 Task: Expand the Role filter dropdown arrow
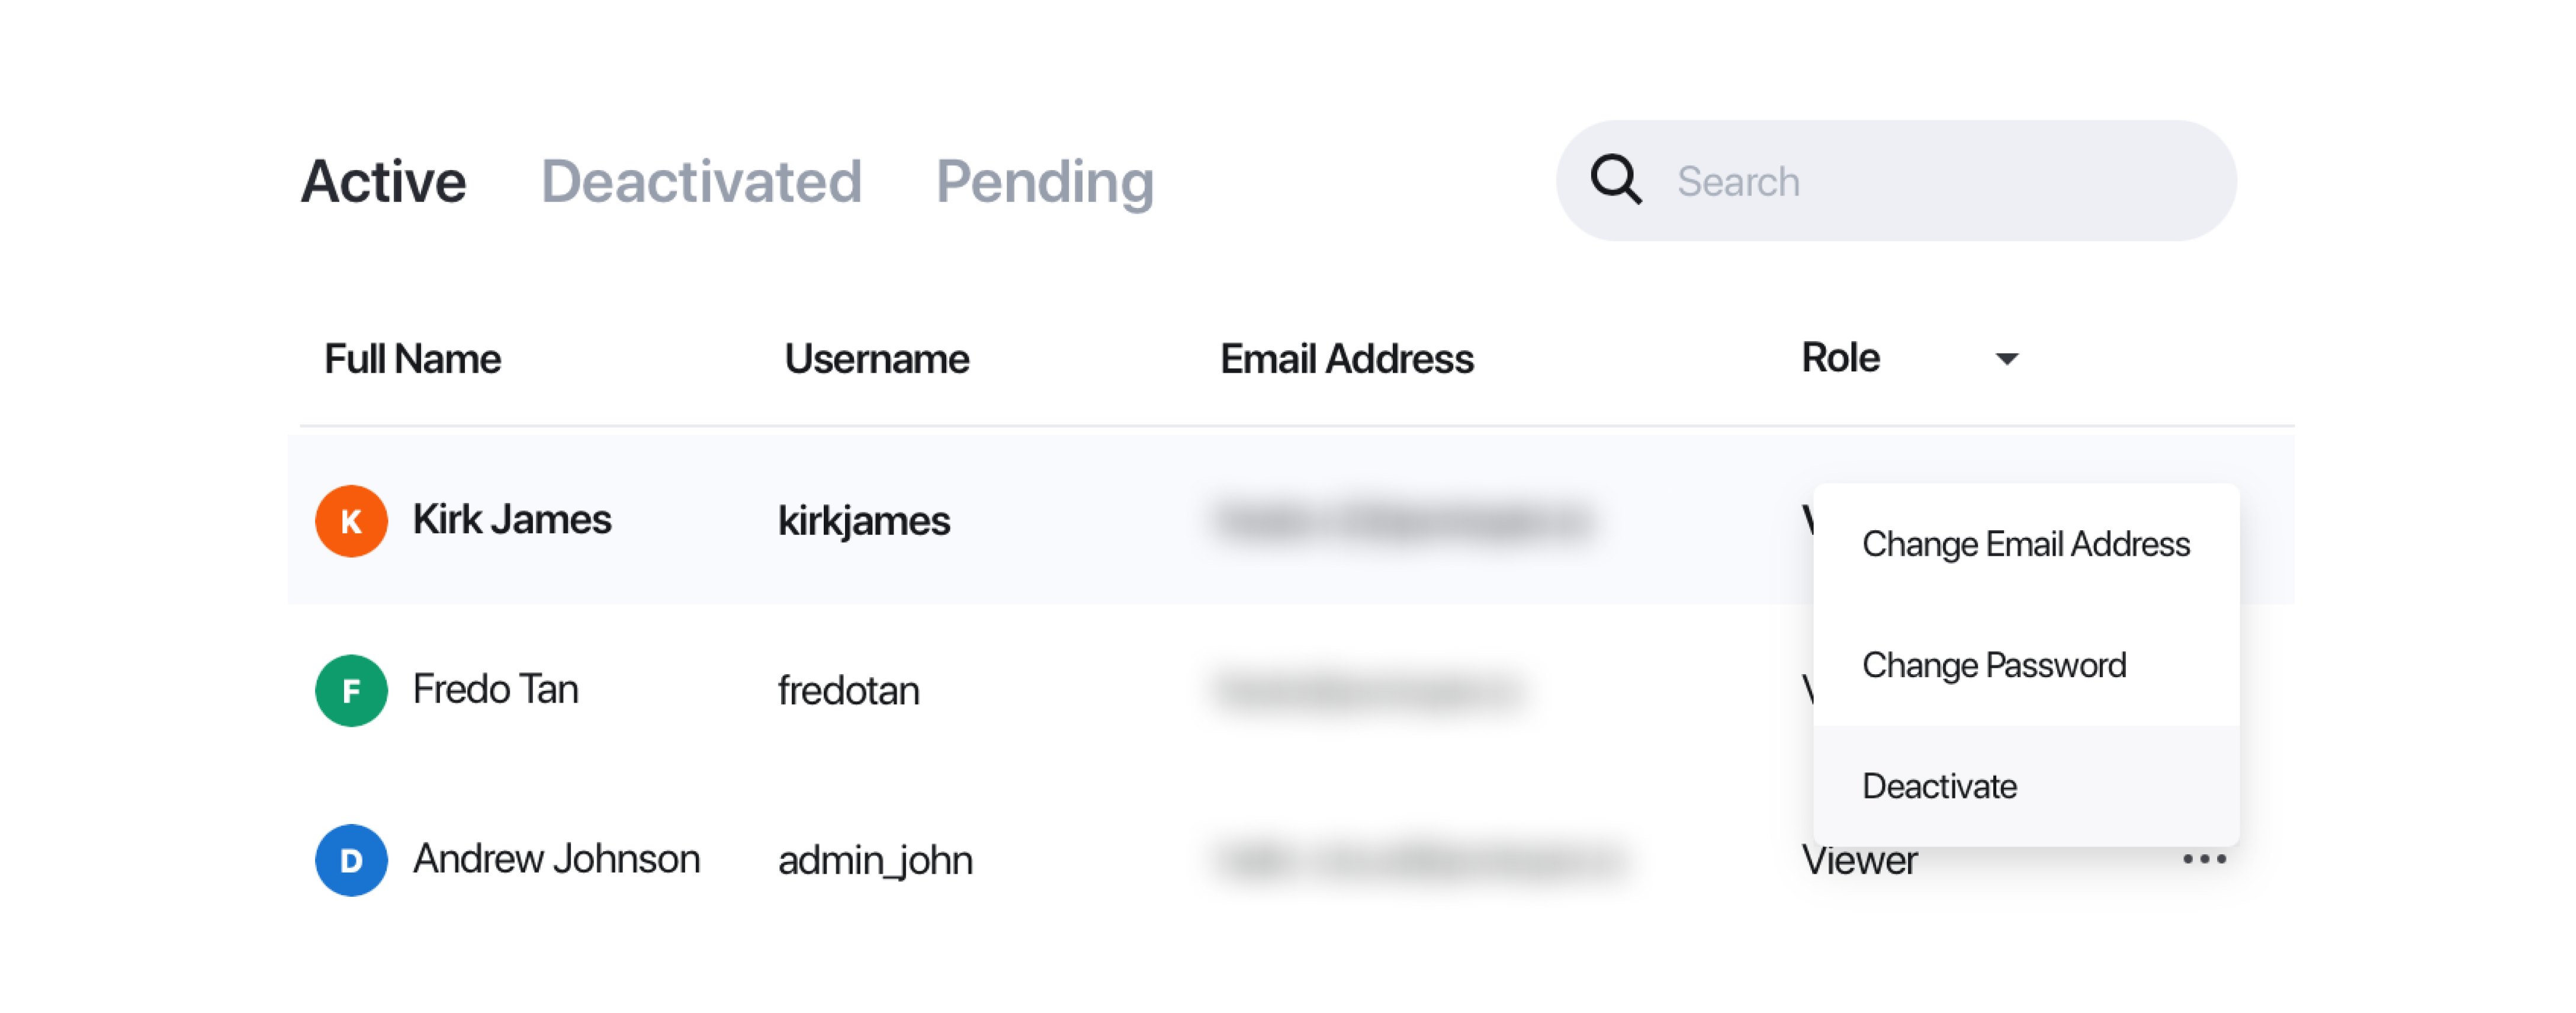(2006, 359)
